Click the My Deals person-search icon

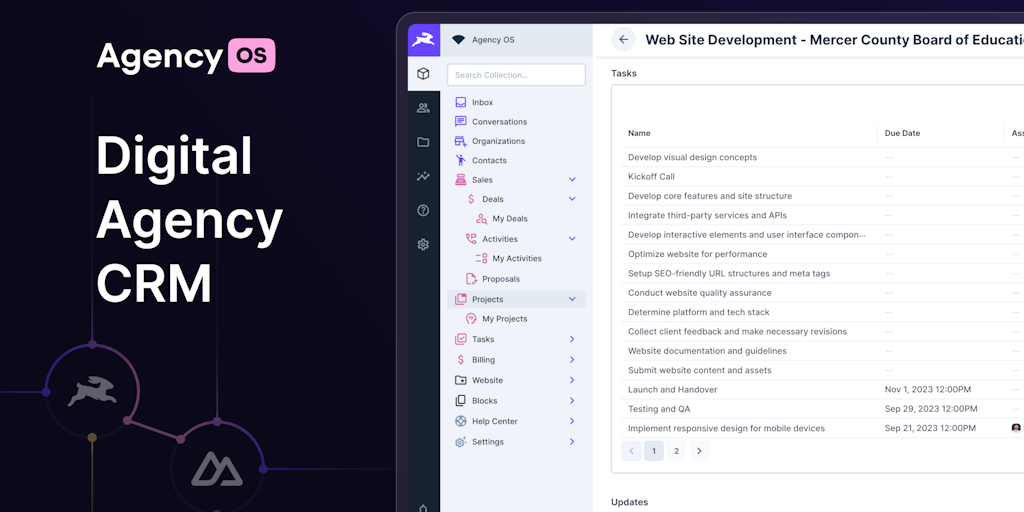coord(481,219)
